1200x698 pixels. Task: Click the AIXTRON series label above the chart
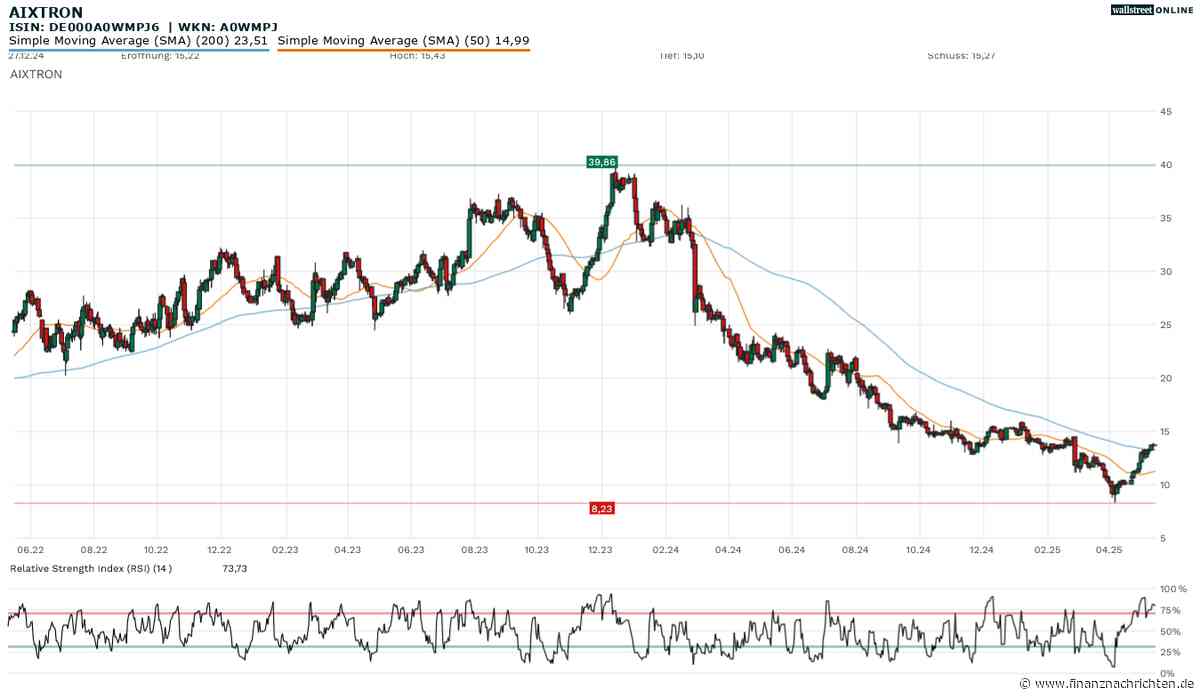tap(35, 75)
